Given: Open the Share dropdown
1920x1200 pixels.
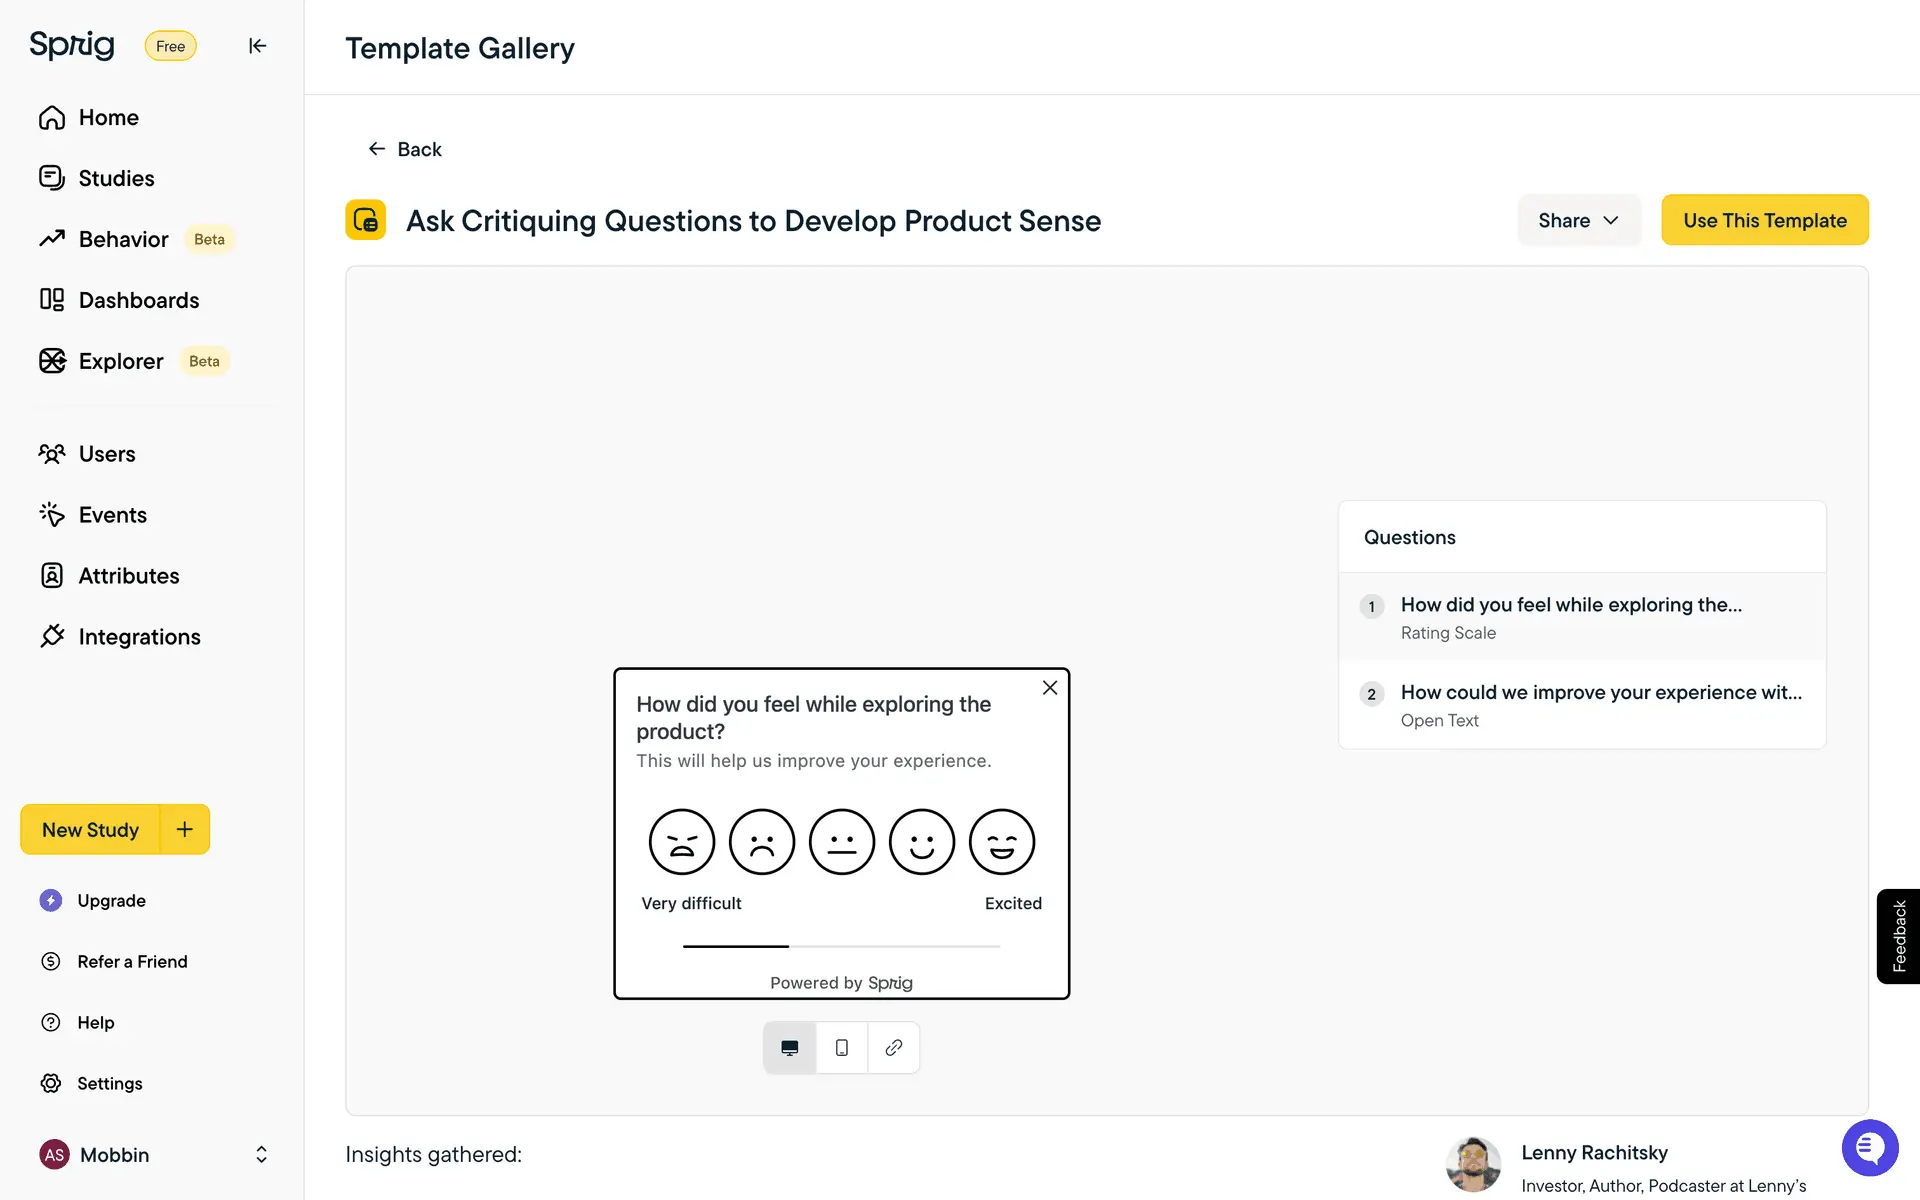Looking at the screenshot, I should click(1578, 220).
